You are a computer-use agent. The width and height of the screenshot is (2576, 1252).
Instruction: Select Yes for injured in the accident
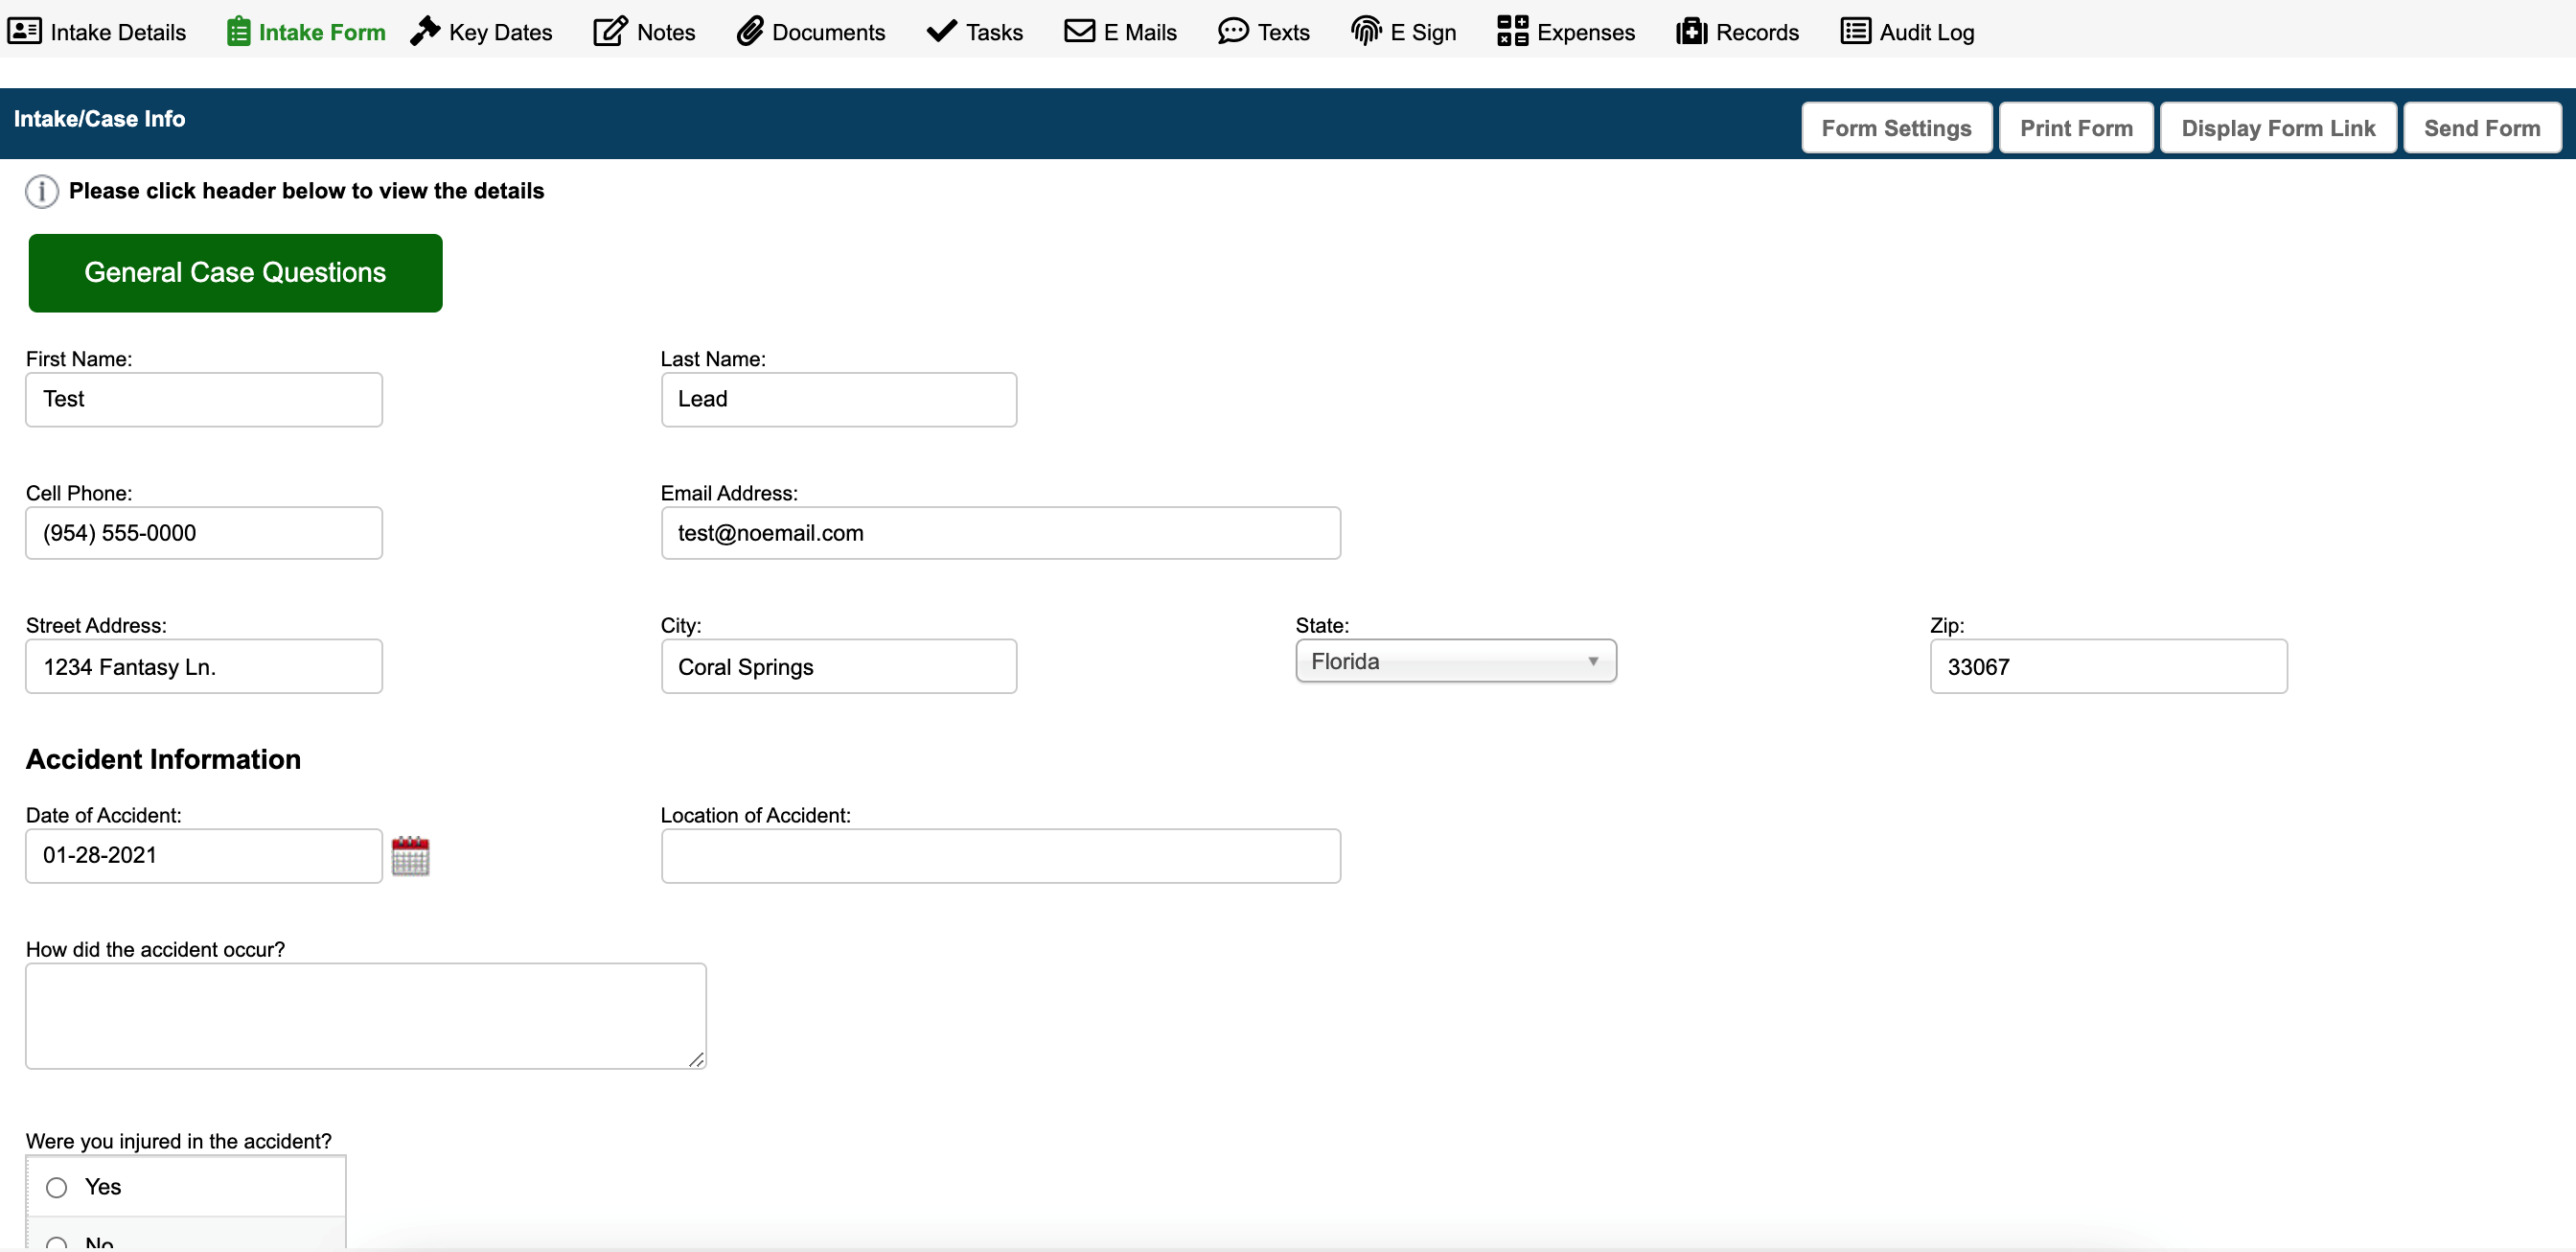pyautogui.click(x=57, y=1187)
